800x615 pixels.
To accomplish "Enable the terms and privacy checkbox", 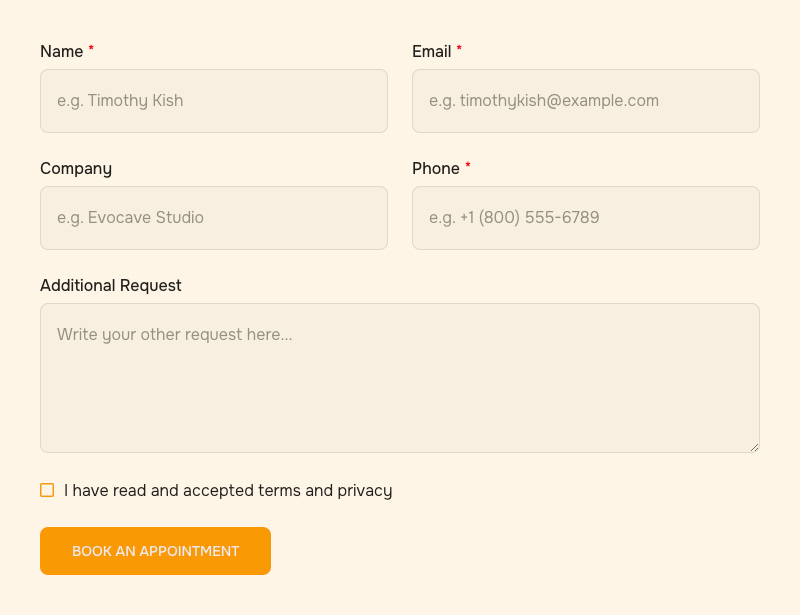I will [x=47, y=490].
